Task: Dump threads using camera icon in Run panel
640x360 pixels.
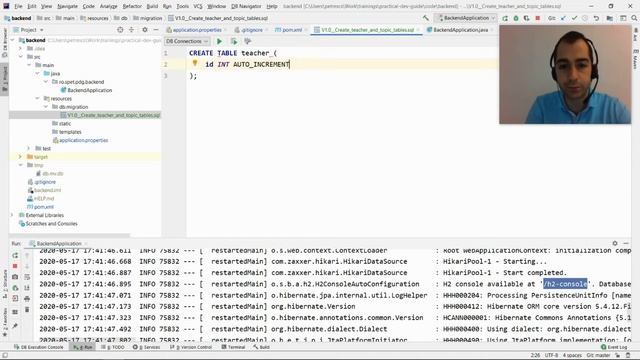Action: click(15, 277)
